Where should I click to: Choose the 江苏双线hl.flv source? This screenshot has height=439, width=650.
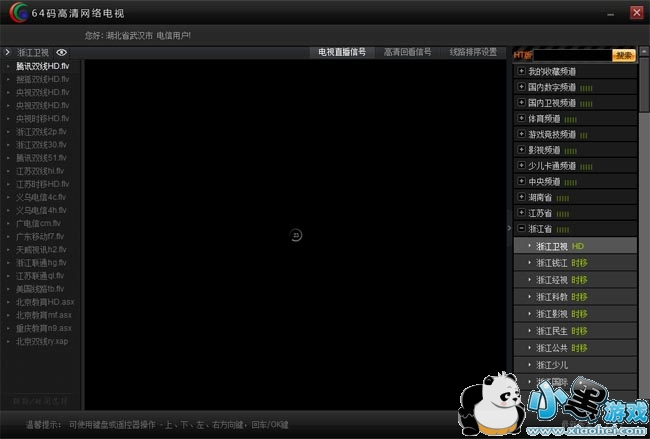coord(40,171)
